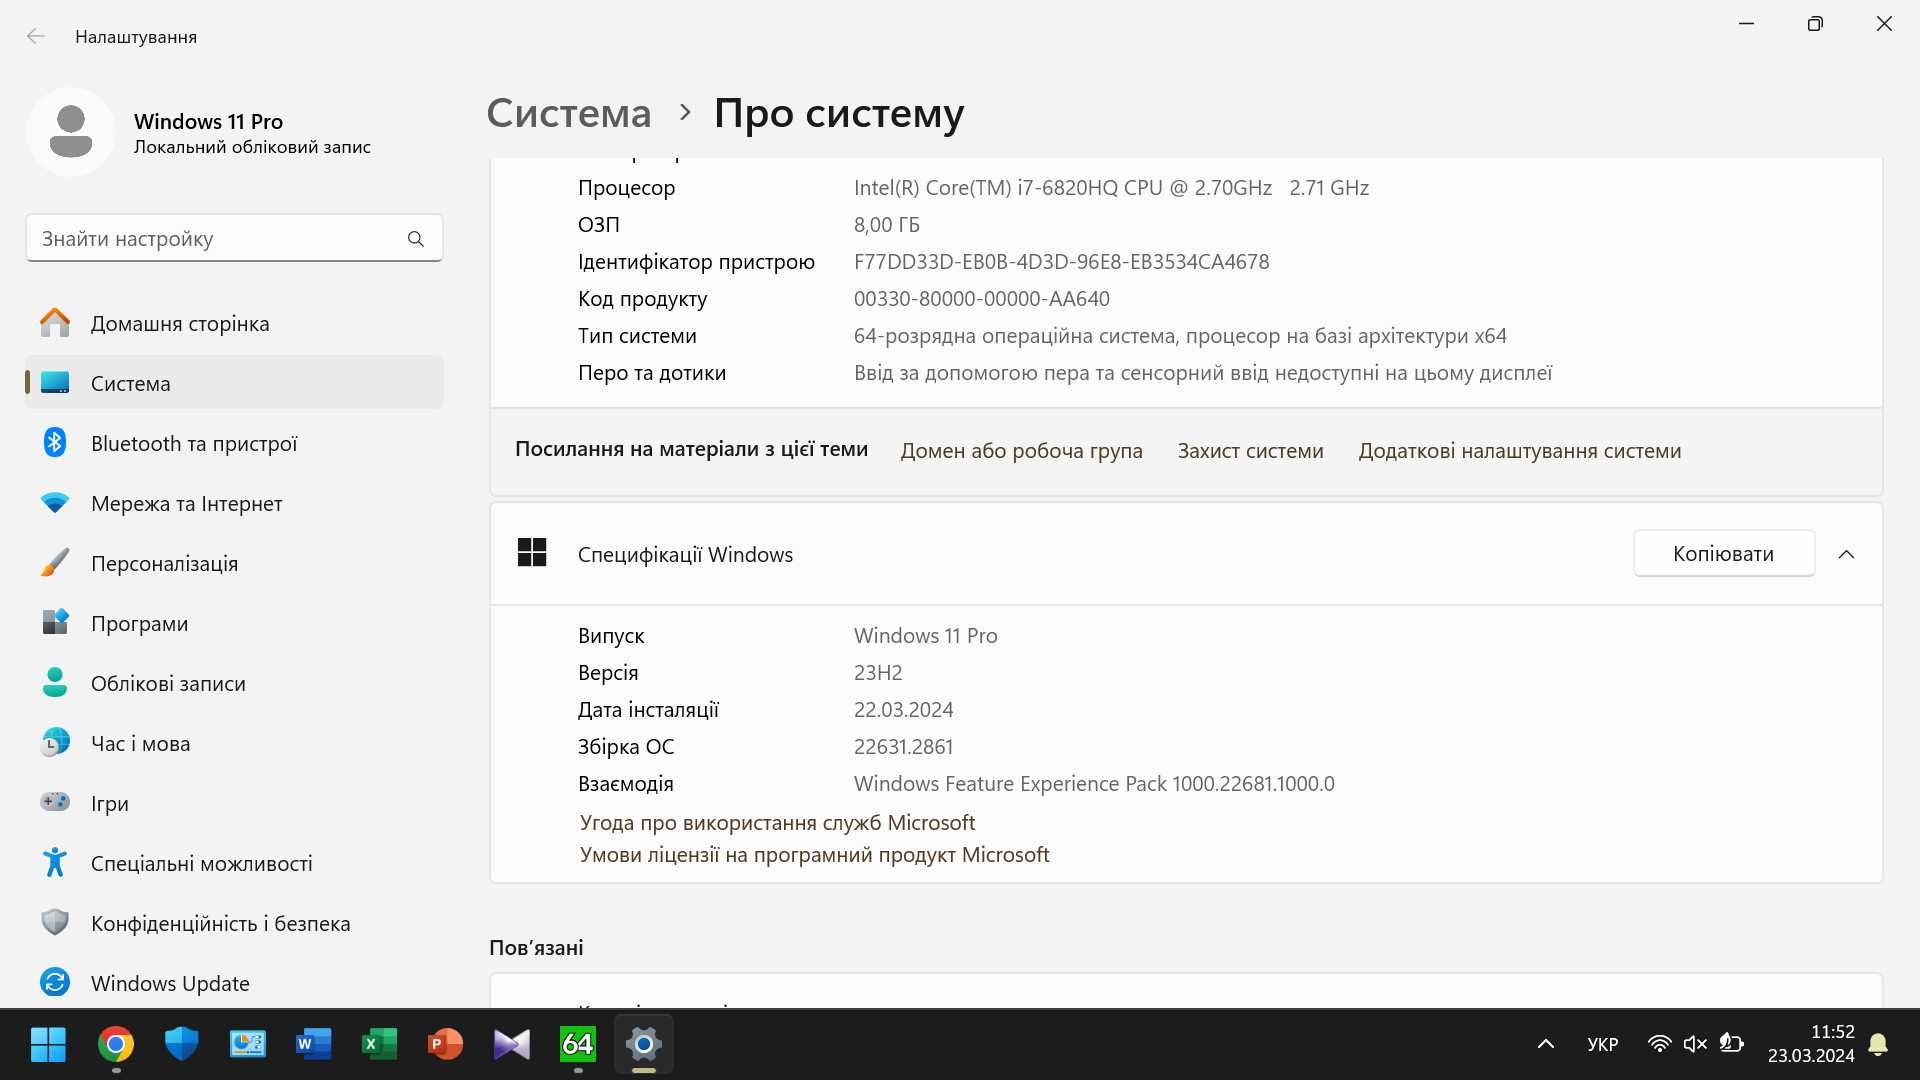1920x1080 pixels.
Task: Click the Збірка ОС value 22631.2861
Action: [903, 747]
